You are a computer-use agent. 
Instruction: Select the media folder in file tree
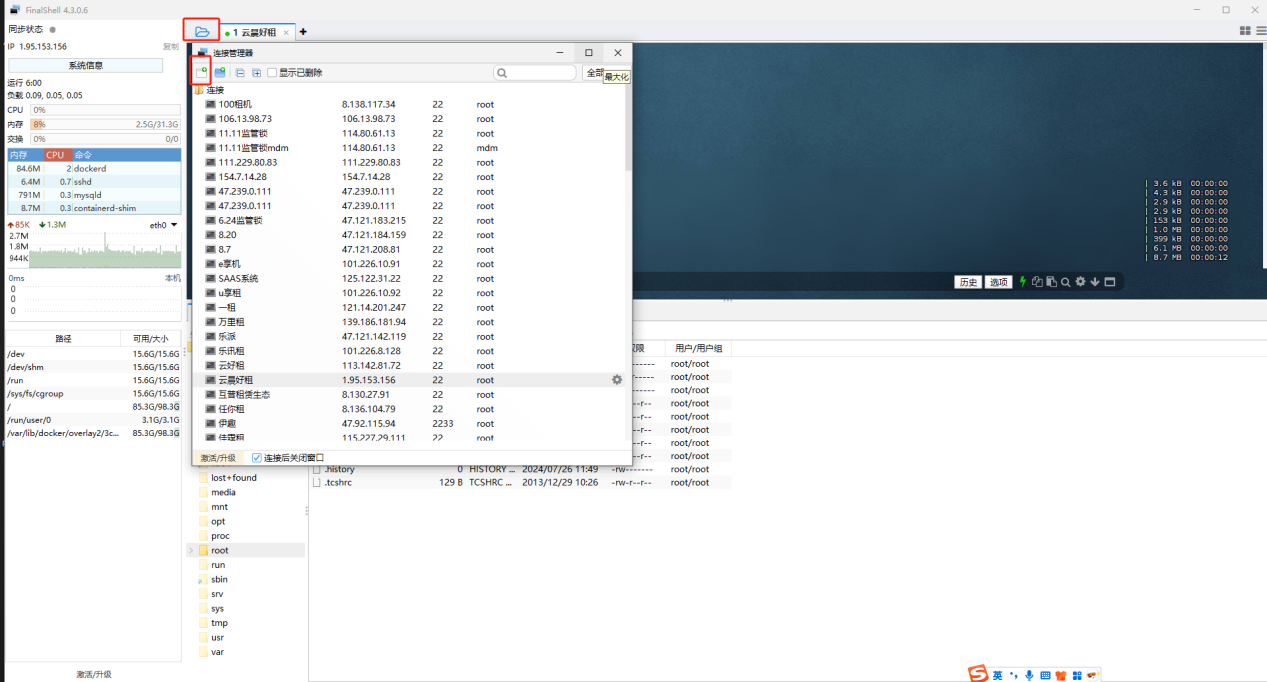pyautogui.click(x=223, y=492)
